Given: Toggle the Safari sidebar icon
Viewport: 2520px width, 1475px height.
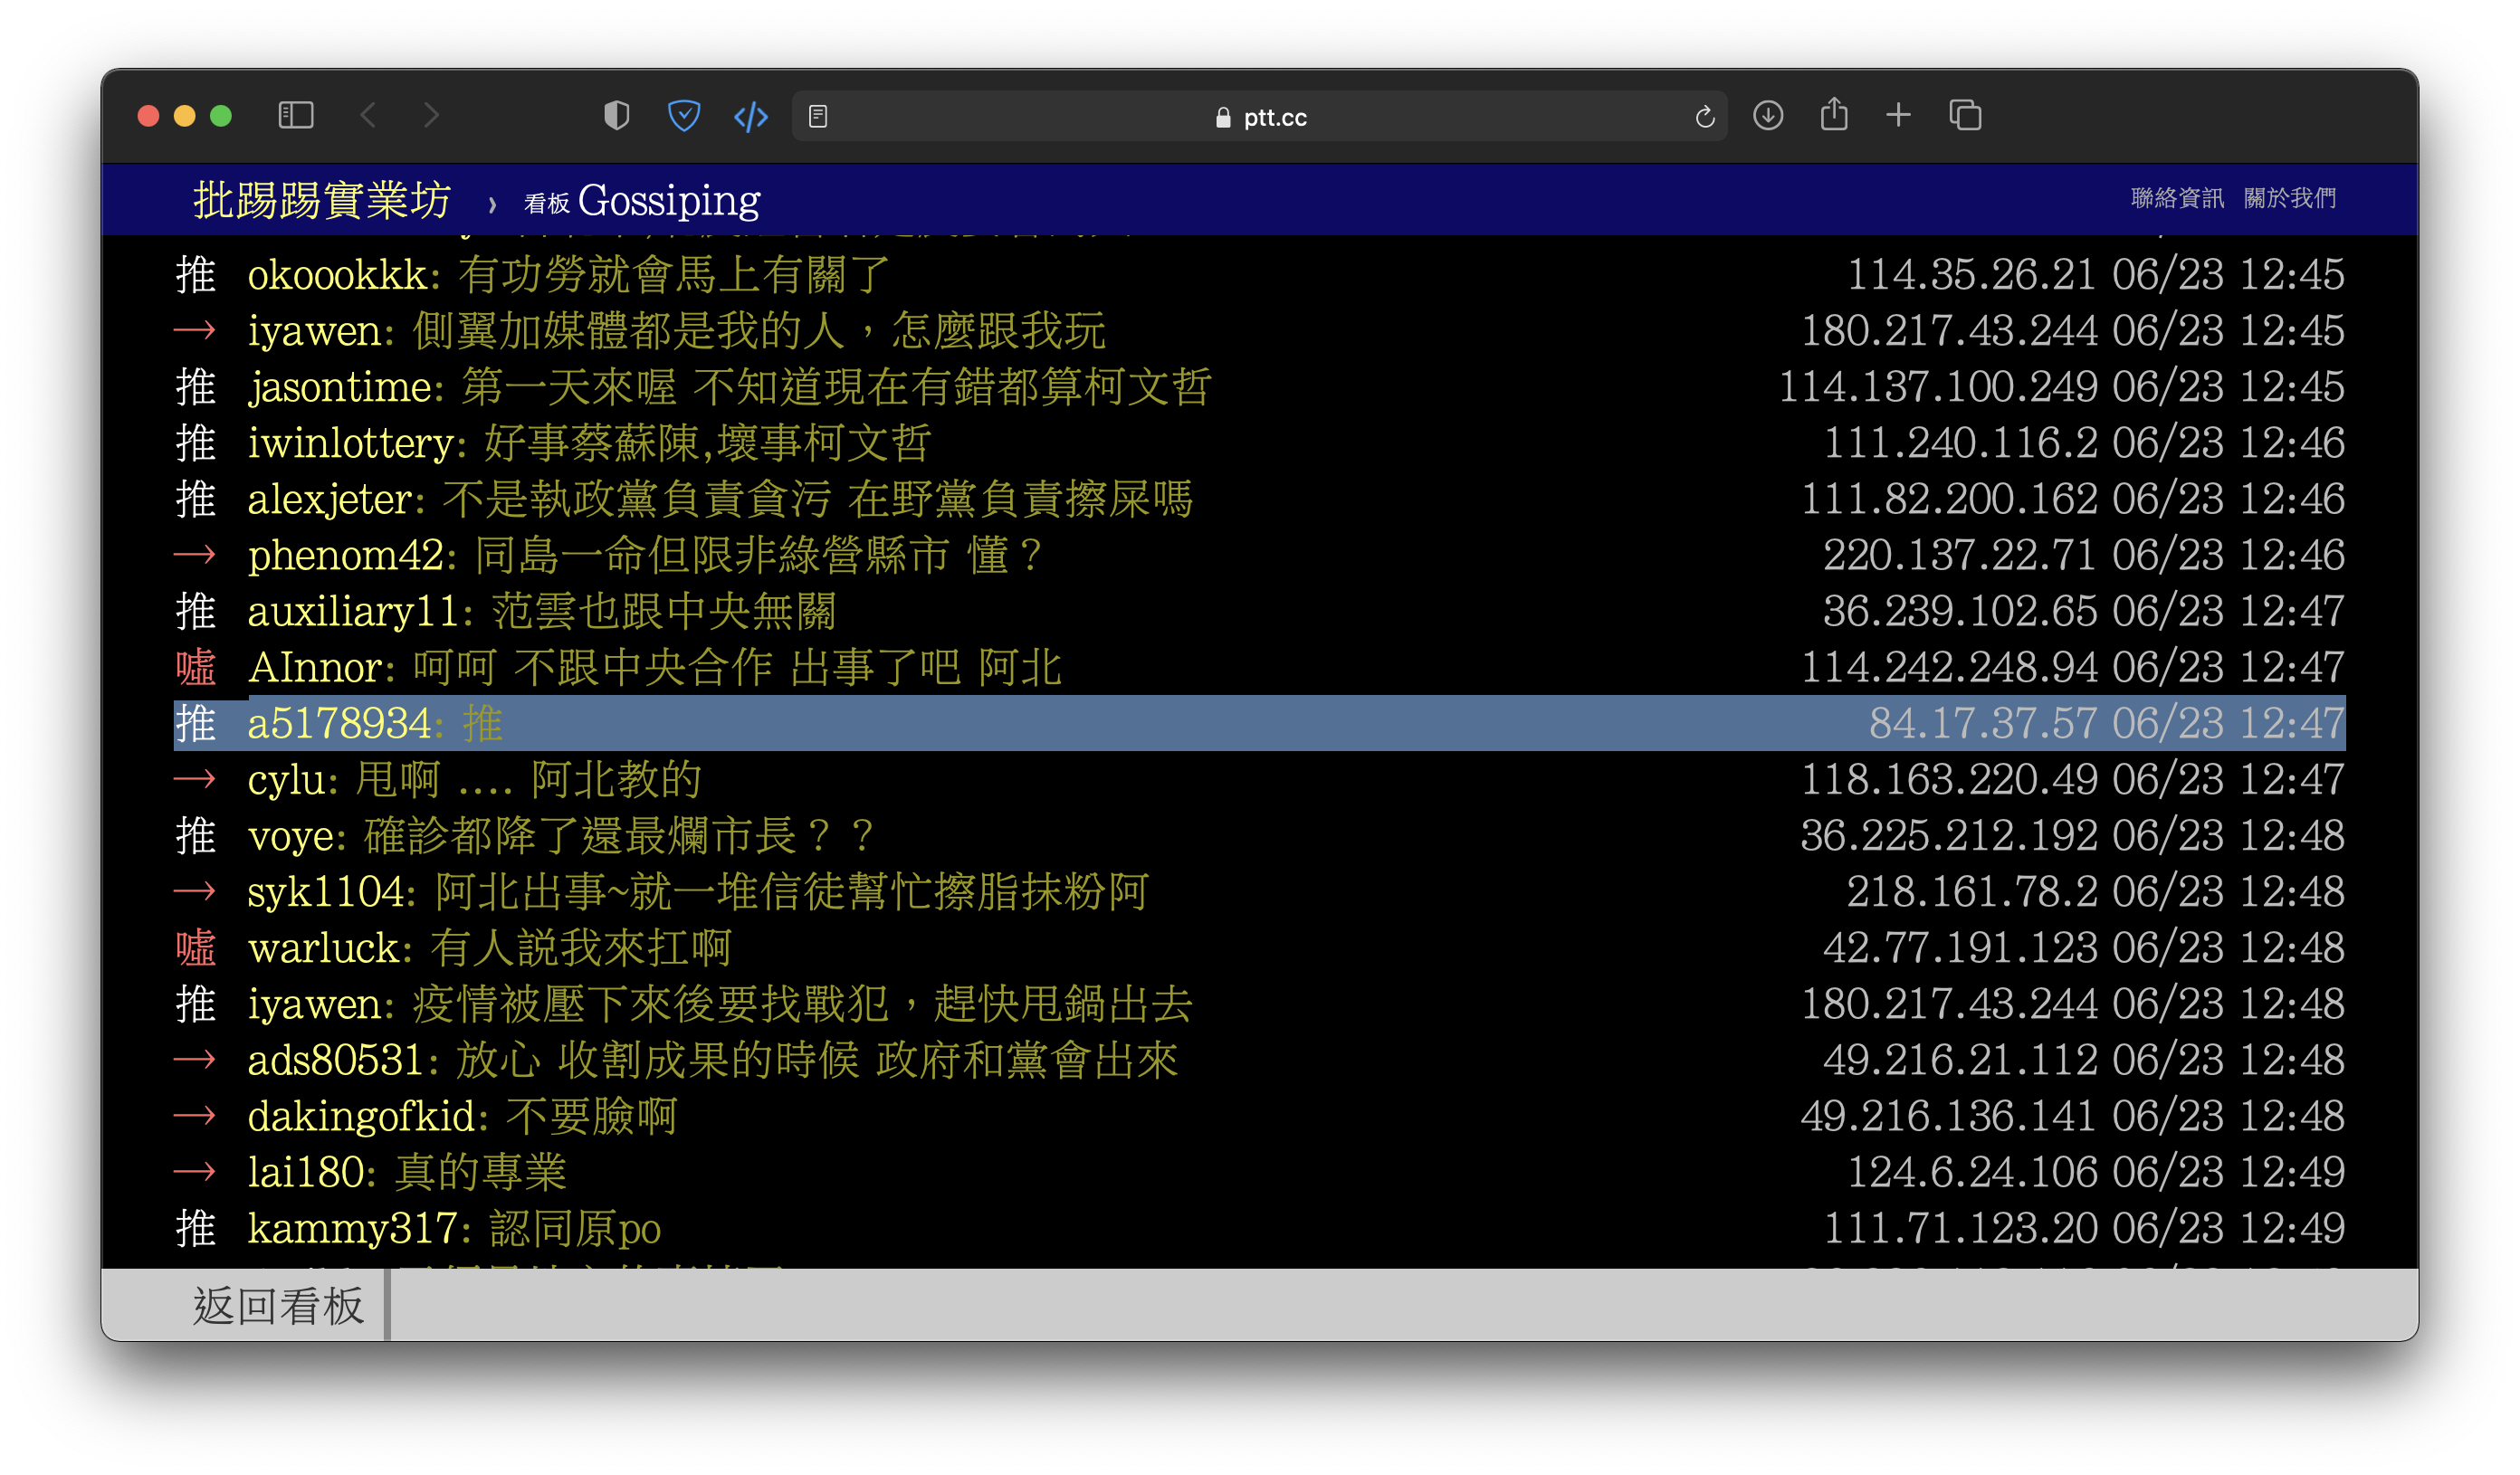Looking at the screenshot, I should [295, 116].
